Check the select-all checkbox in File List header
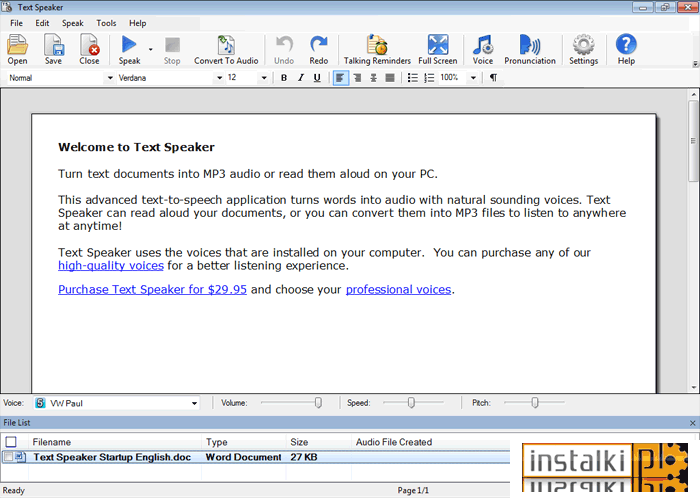This screenshot has height=498, width=700. [11, 442]
